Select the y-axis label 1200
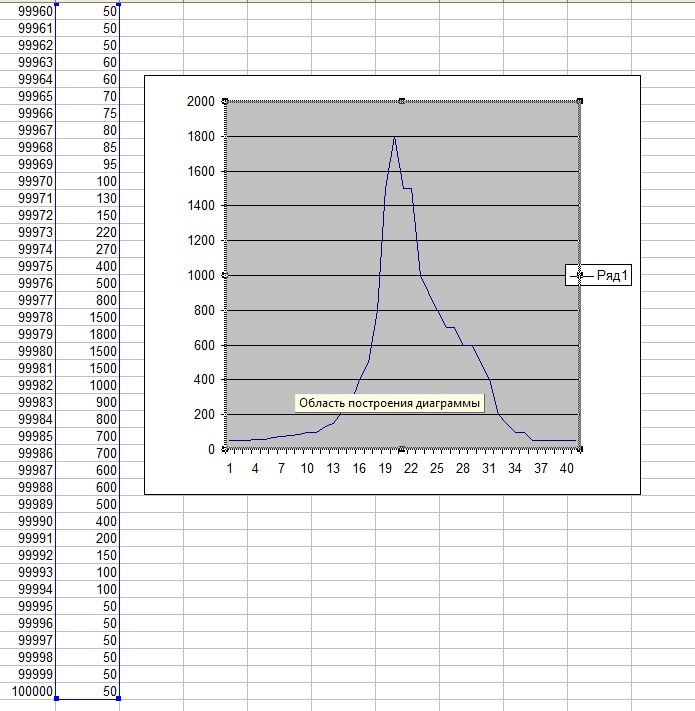Screen dimensions: 695x711 (200, 240)
